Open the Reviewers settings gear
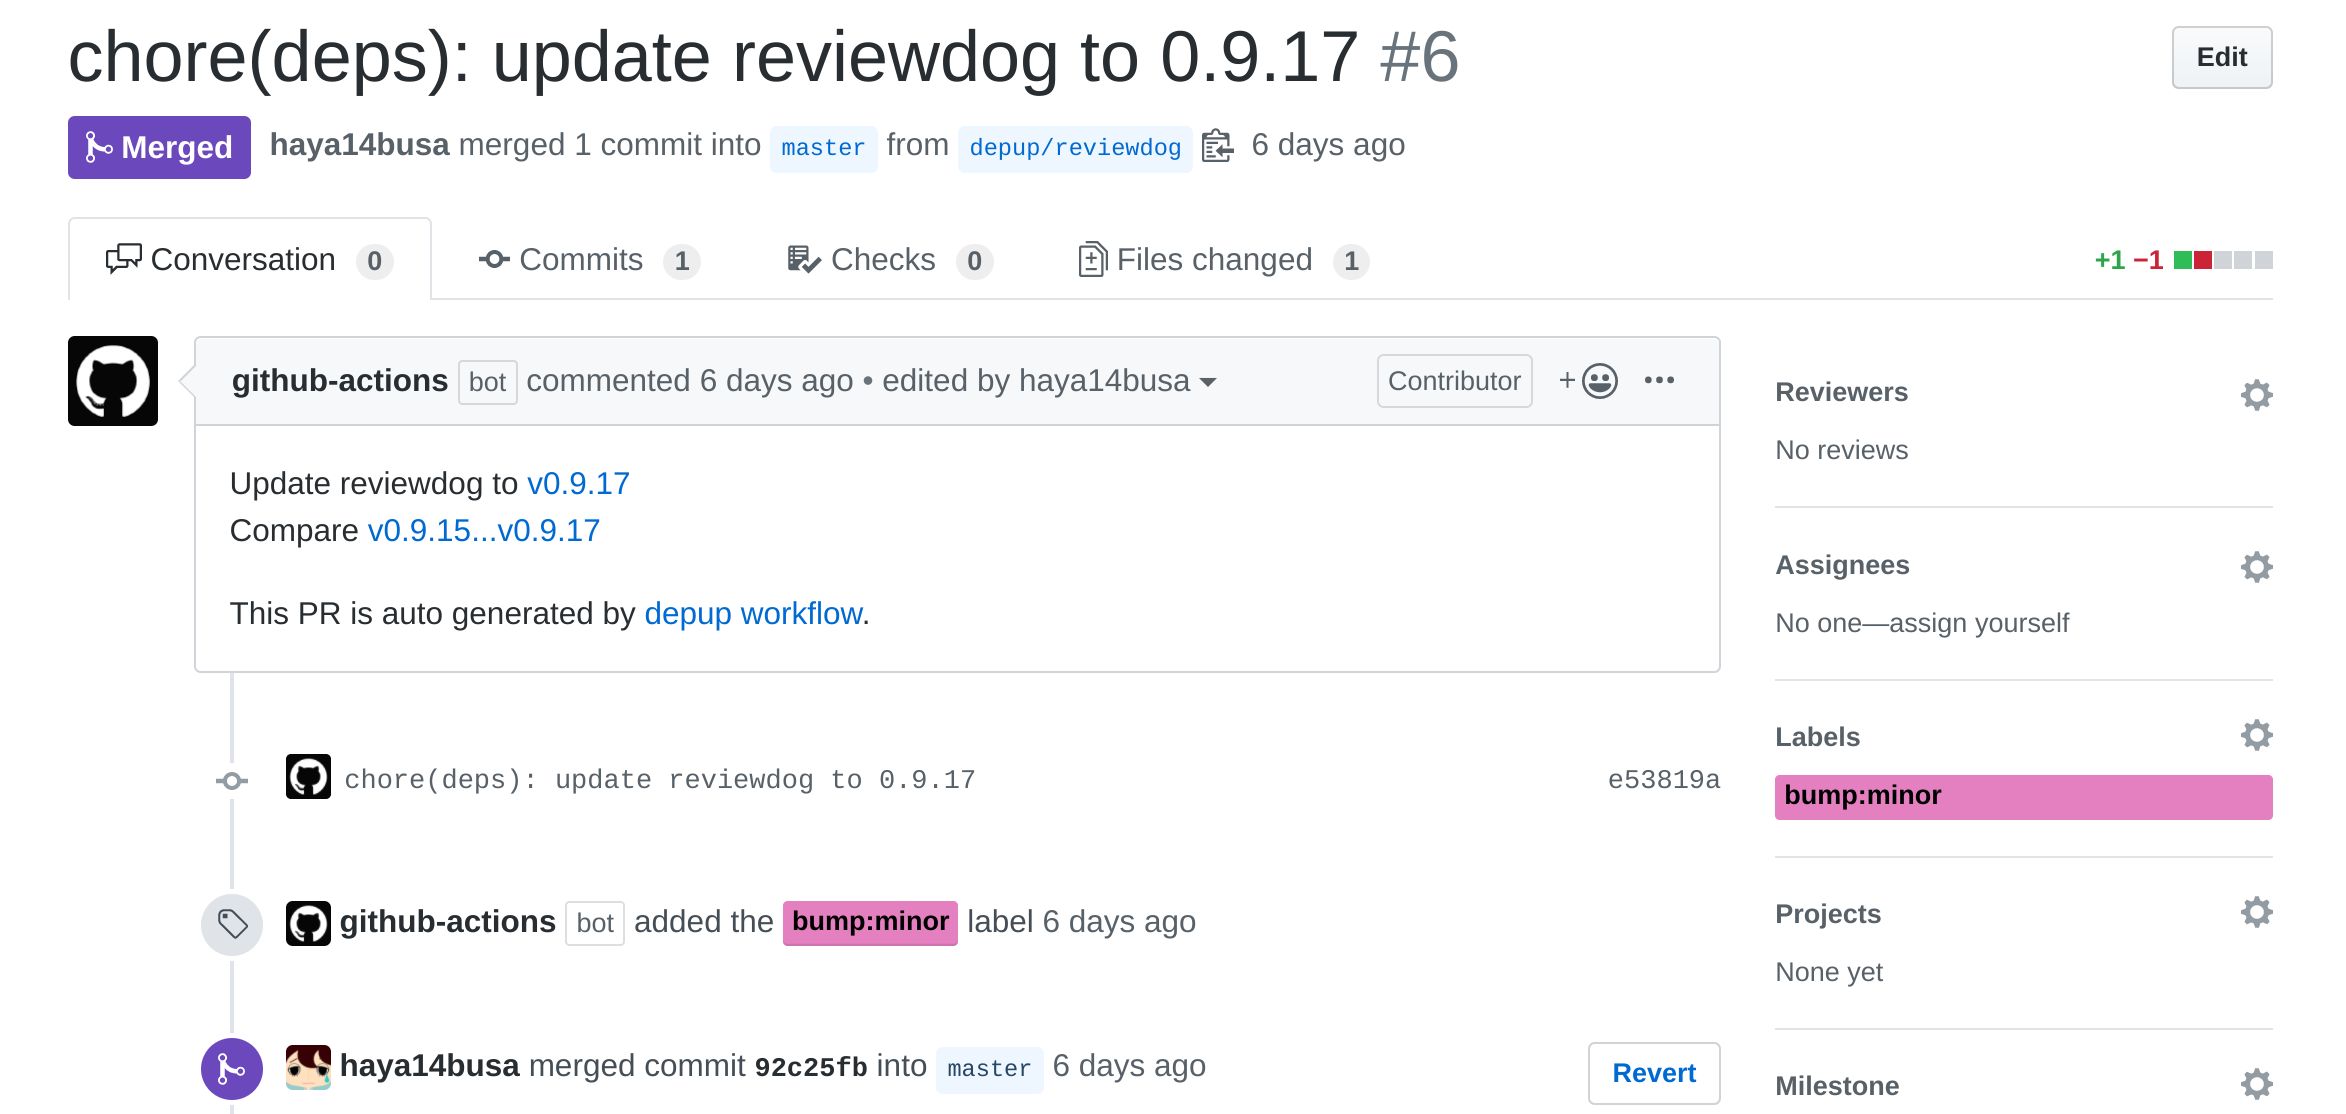Image resolution: width=2346 pixels, height=1114 pixels. coord(2257,394)
